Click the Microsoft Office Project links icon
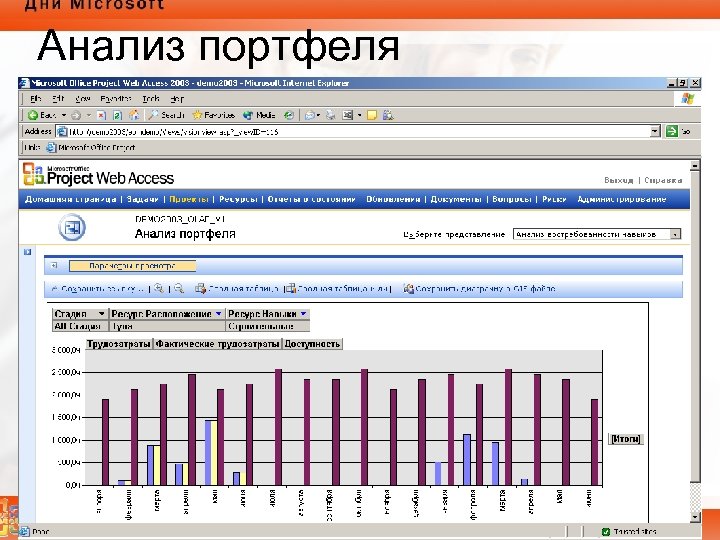The image size is (720, 540). 51,147
